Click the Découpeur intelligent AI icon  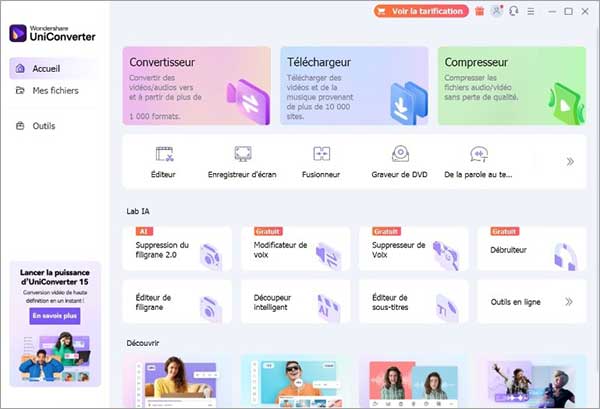(x=329, y=308)
